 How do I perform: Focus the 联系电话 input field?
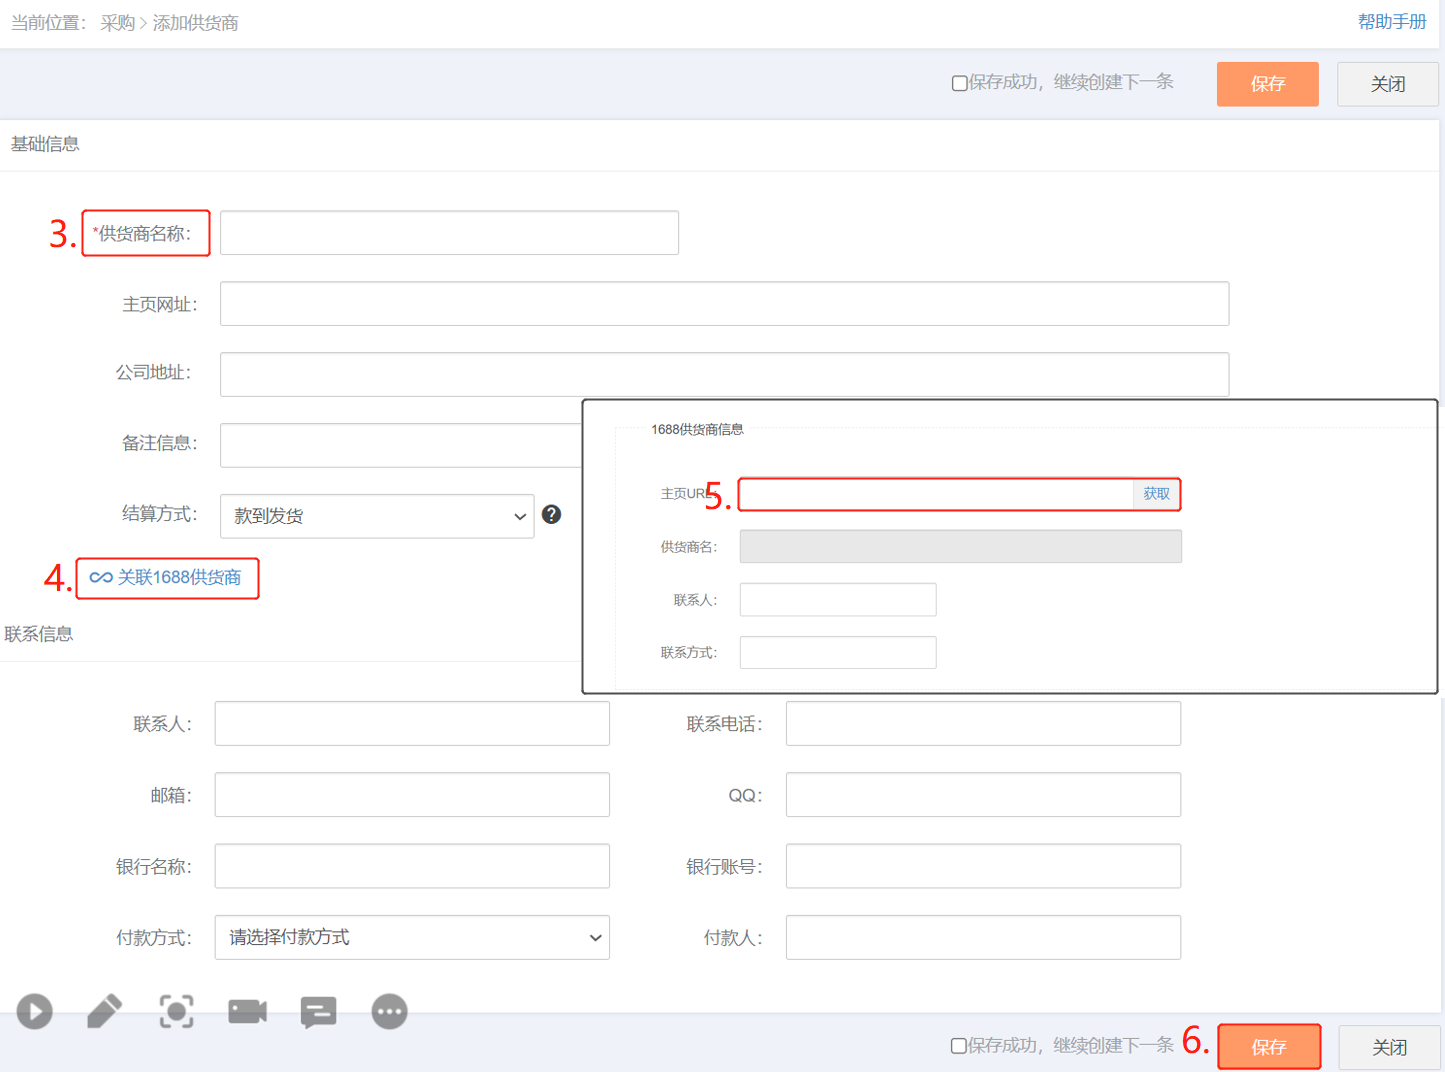983,724
